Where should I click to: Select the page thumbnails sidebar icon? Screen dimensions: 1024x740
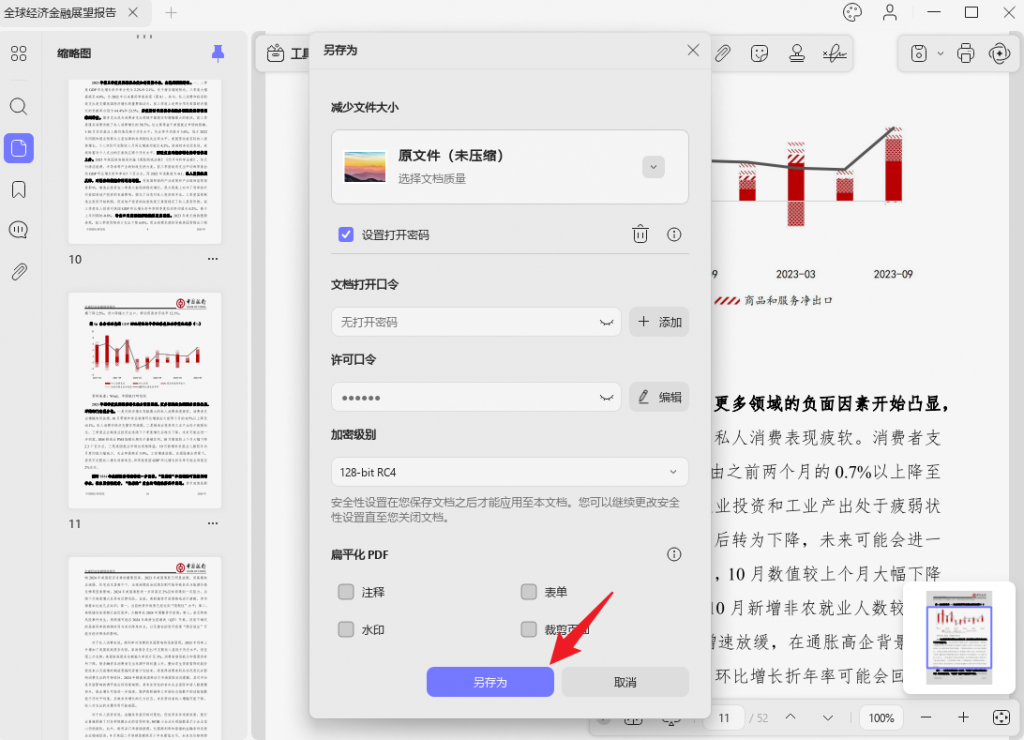[x=19, y=148]
